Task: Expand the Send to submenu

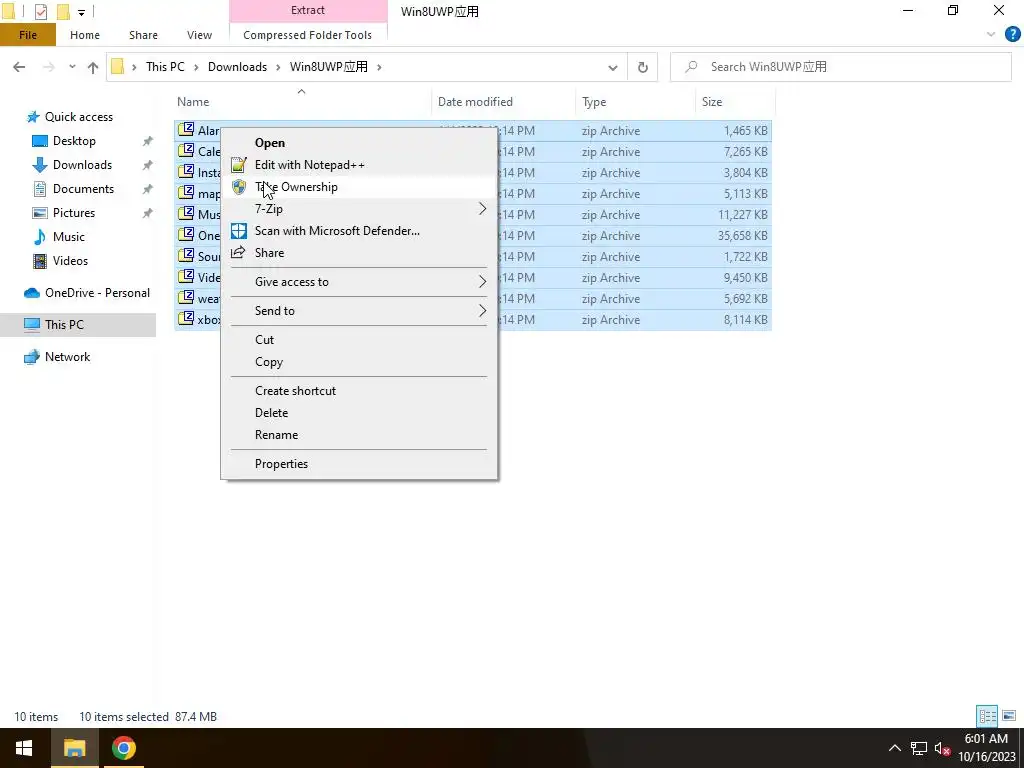Action: (482, 310)
